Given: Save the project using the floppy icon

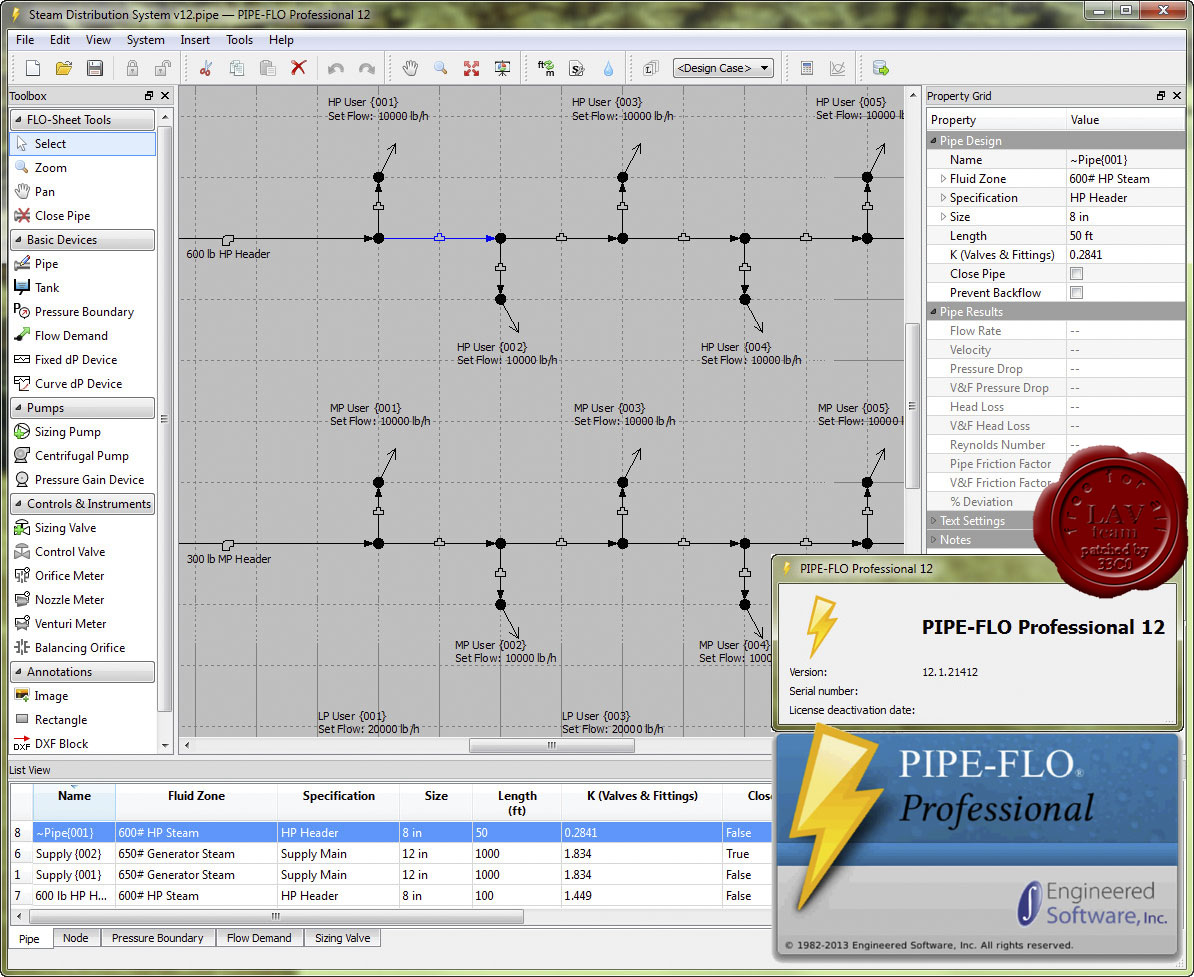Looking at the screenshot, I should (94, 69).
